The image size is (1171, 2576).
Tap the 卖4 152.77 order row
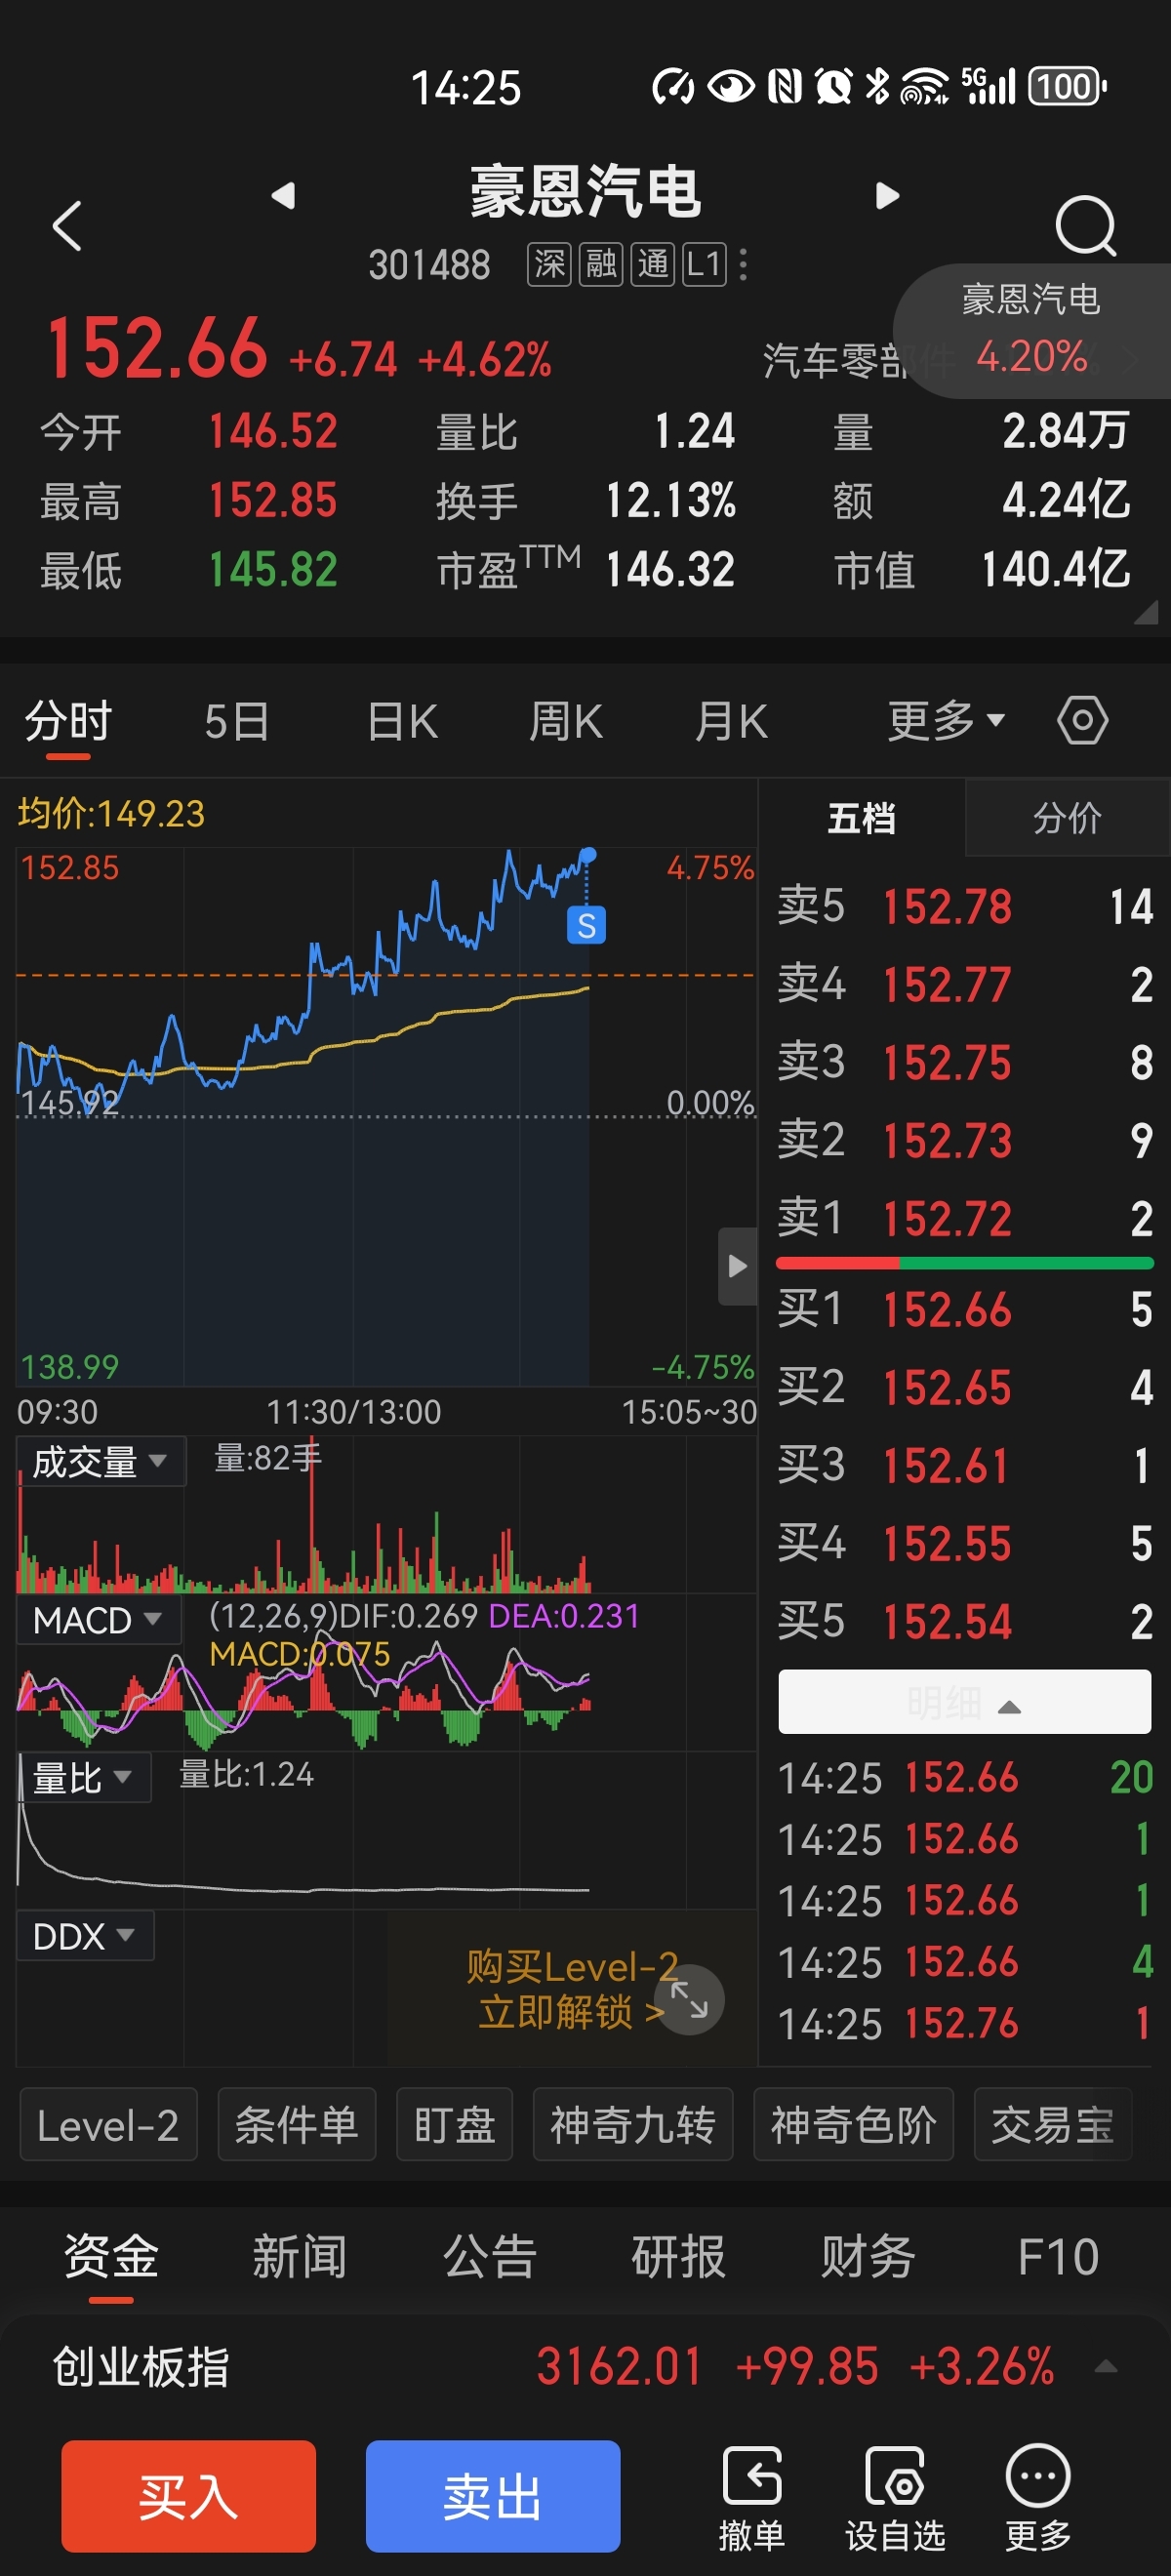965,985
